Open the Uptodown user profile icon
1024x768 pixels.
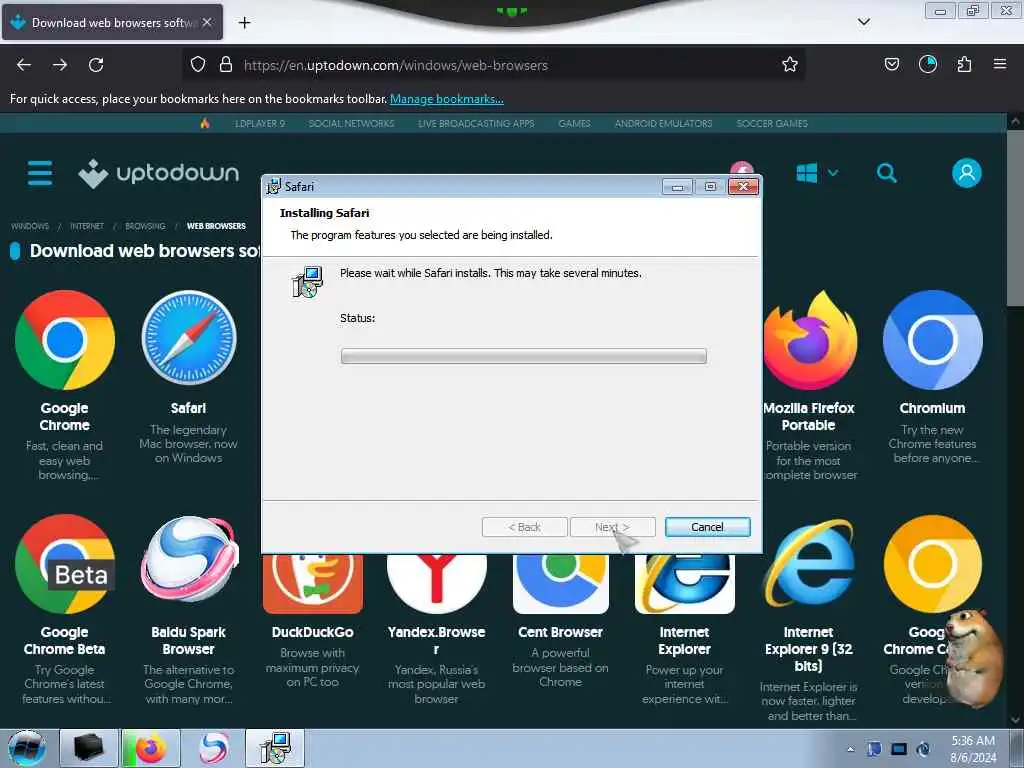[967, 173]
